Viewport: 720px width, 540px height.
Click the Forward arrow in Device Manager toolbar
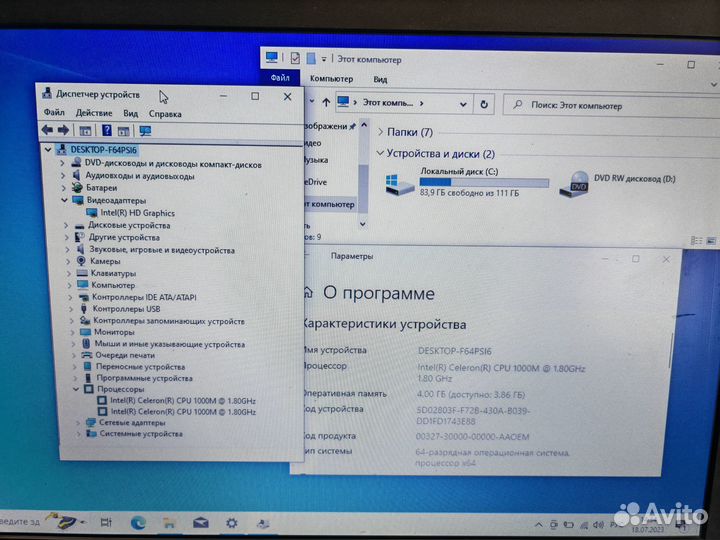click(x=63, y=130)
